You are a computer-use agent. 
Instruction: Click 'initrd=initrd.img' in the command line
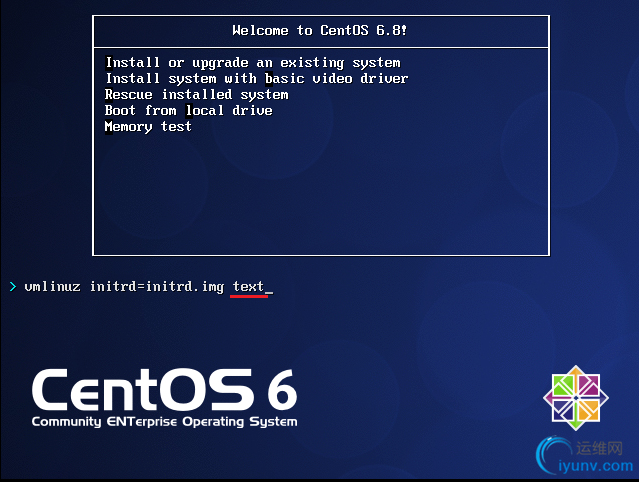click(x=157, y=287)
